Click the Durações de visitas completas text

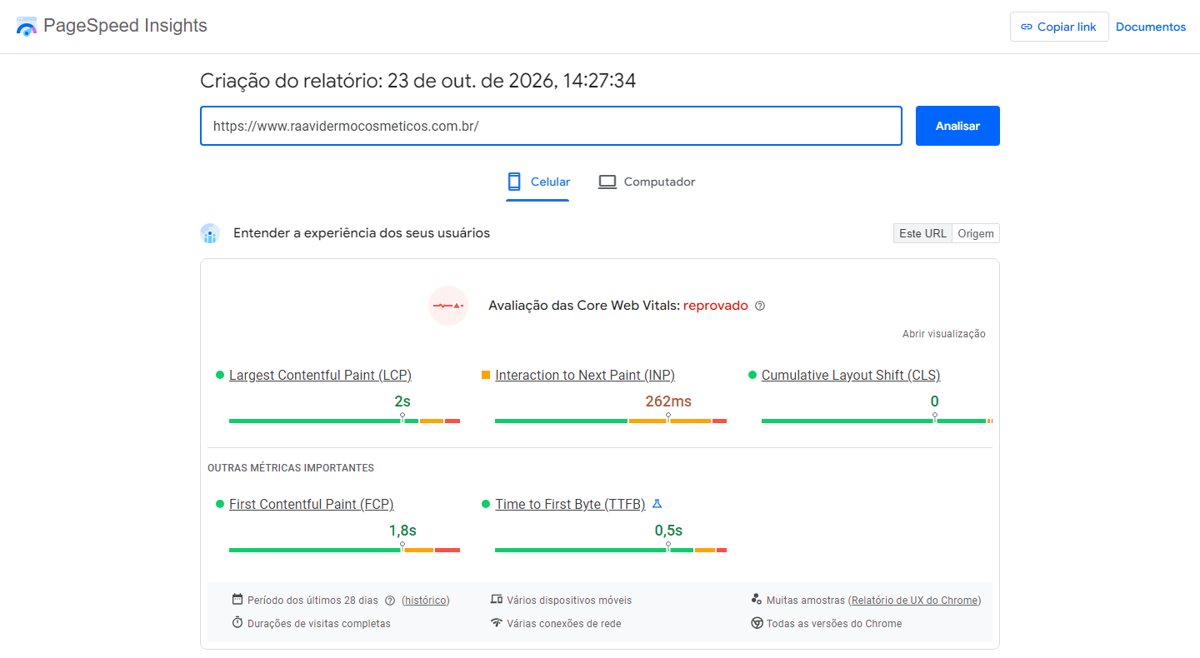pos(319,623)
